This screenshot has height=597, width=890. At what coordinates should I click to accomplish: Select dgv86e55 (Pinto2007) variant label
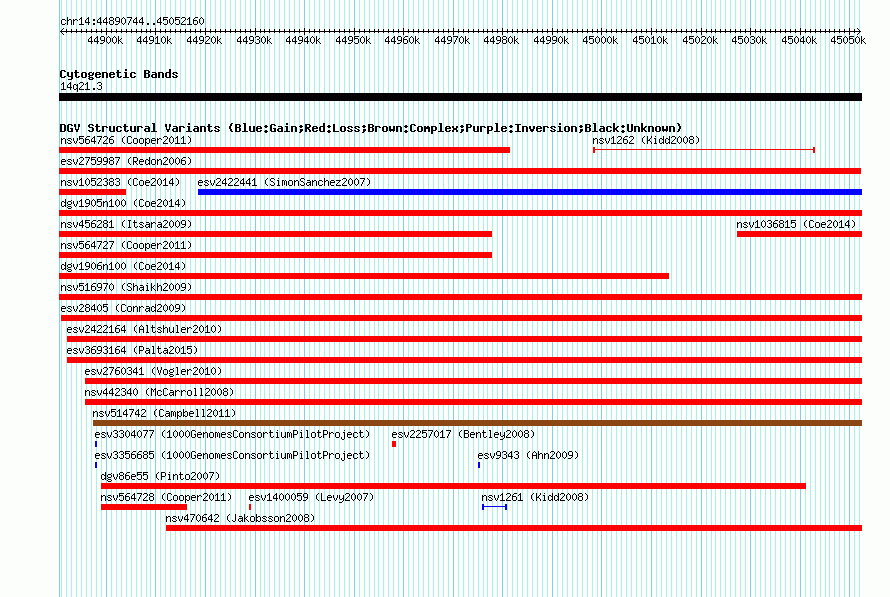click(160, 476)
